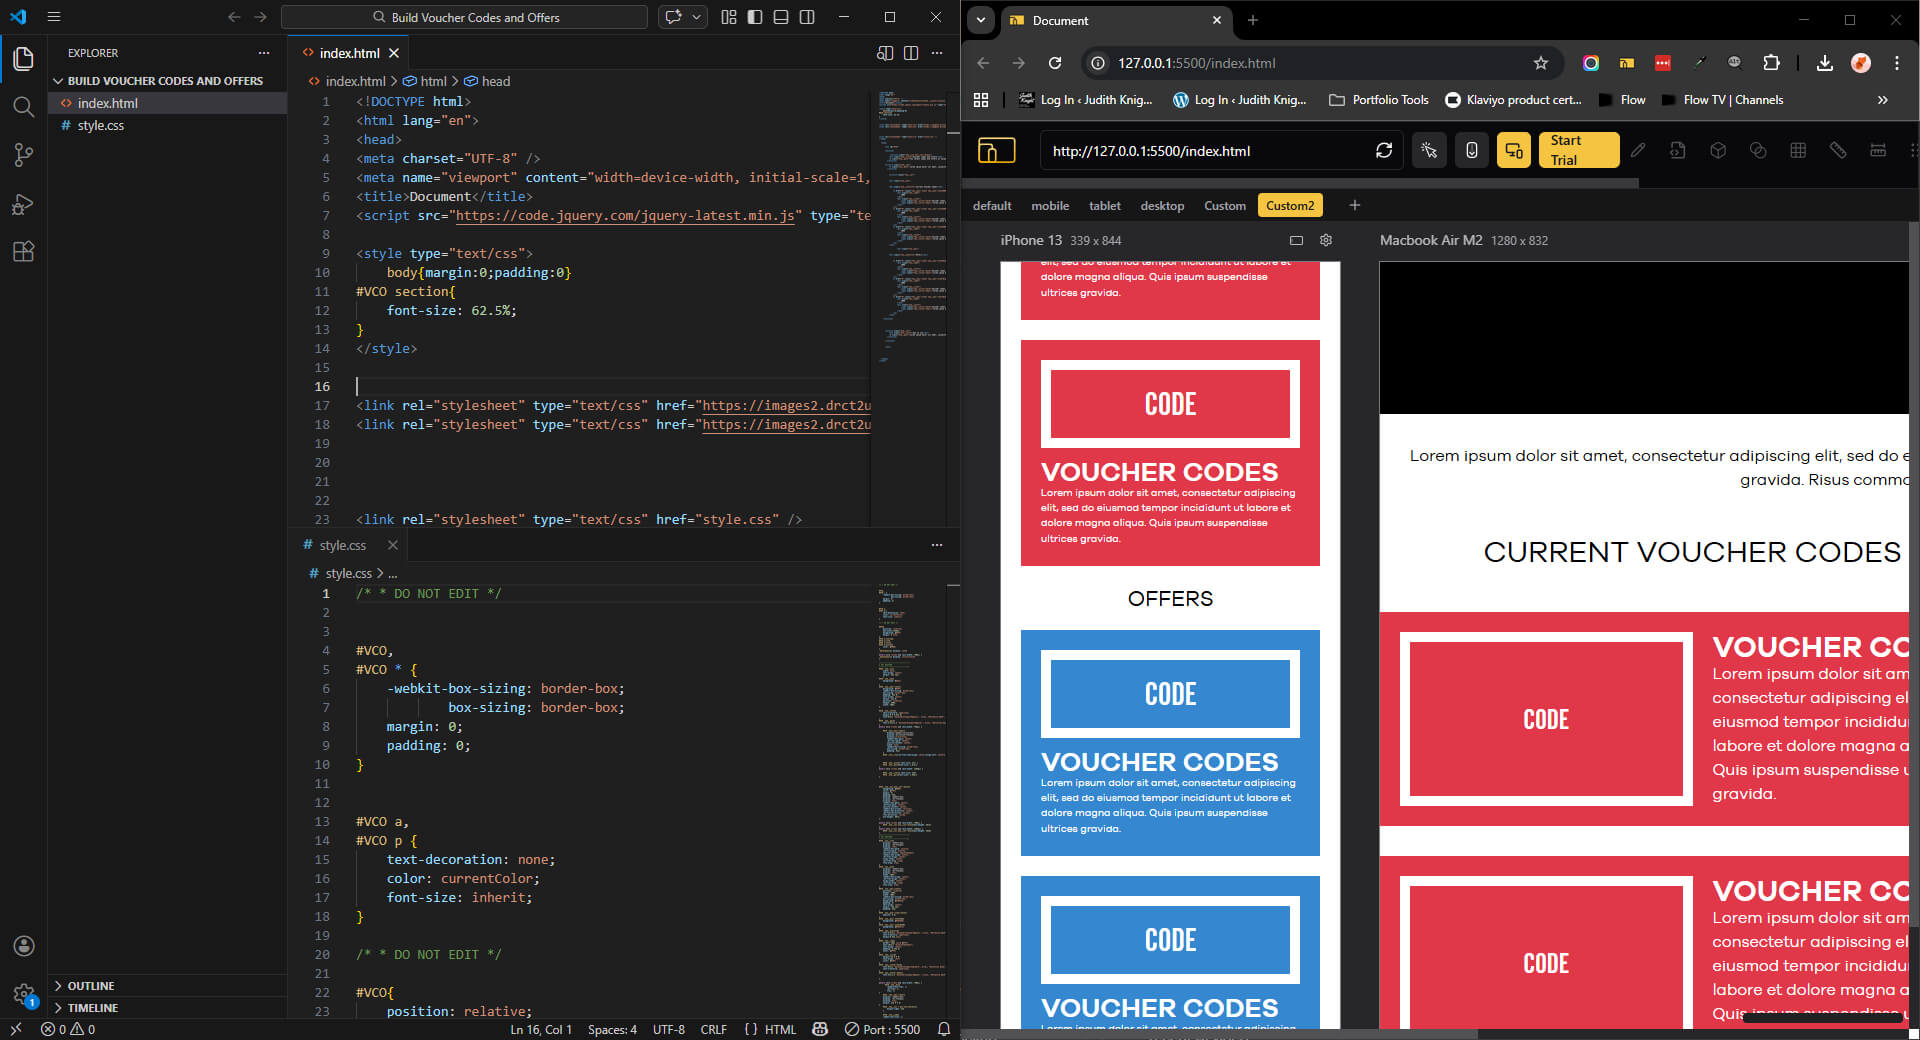This screenshot has width=1920, height=1040.
Task: Show more bookmarks with the double chevron
Action: tap(1883, 100)
